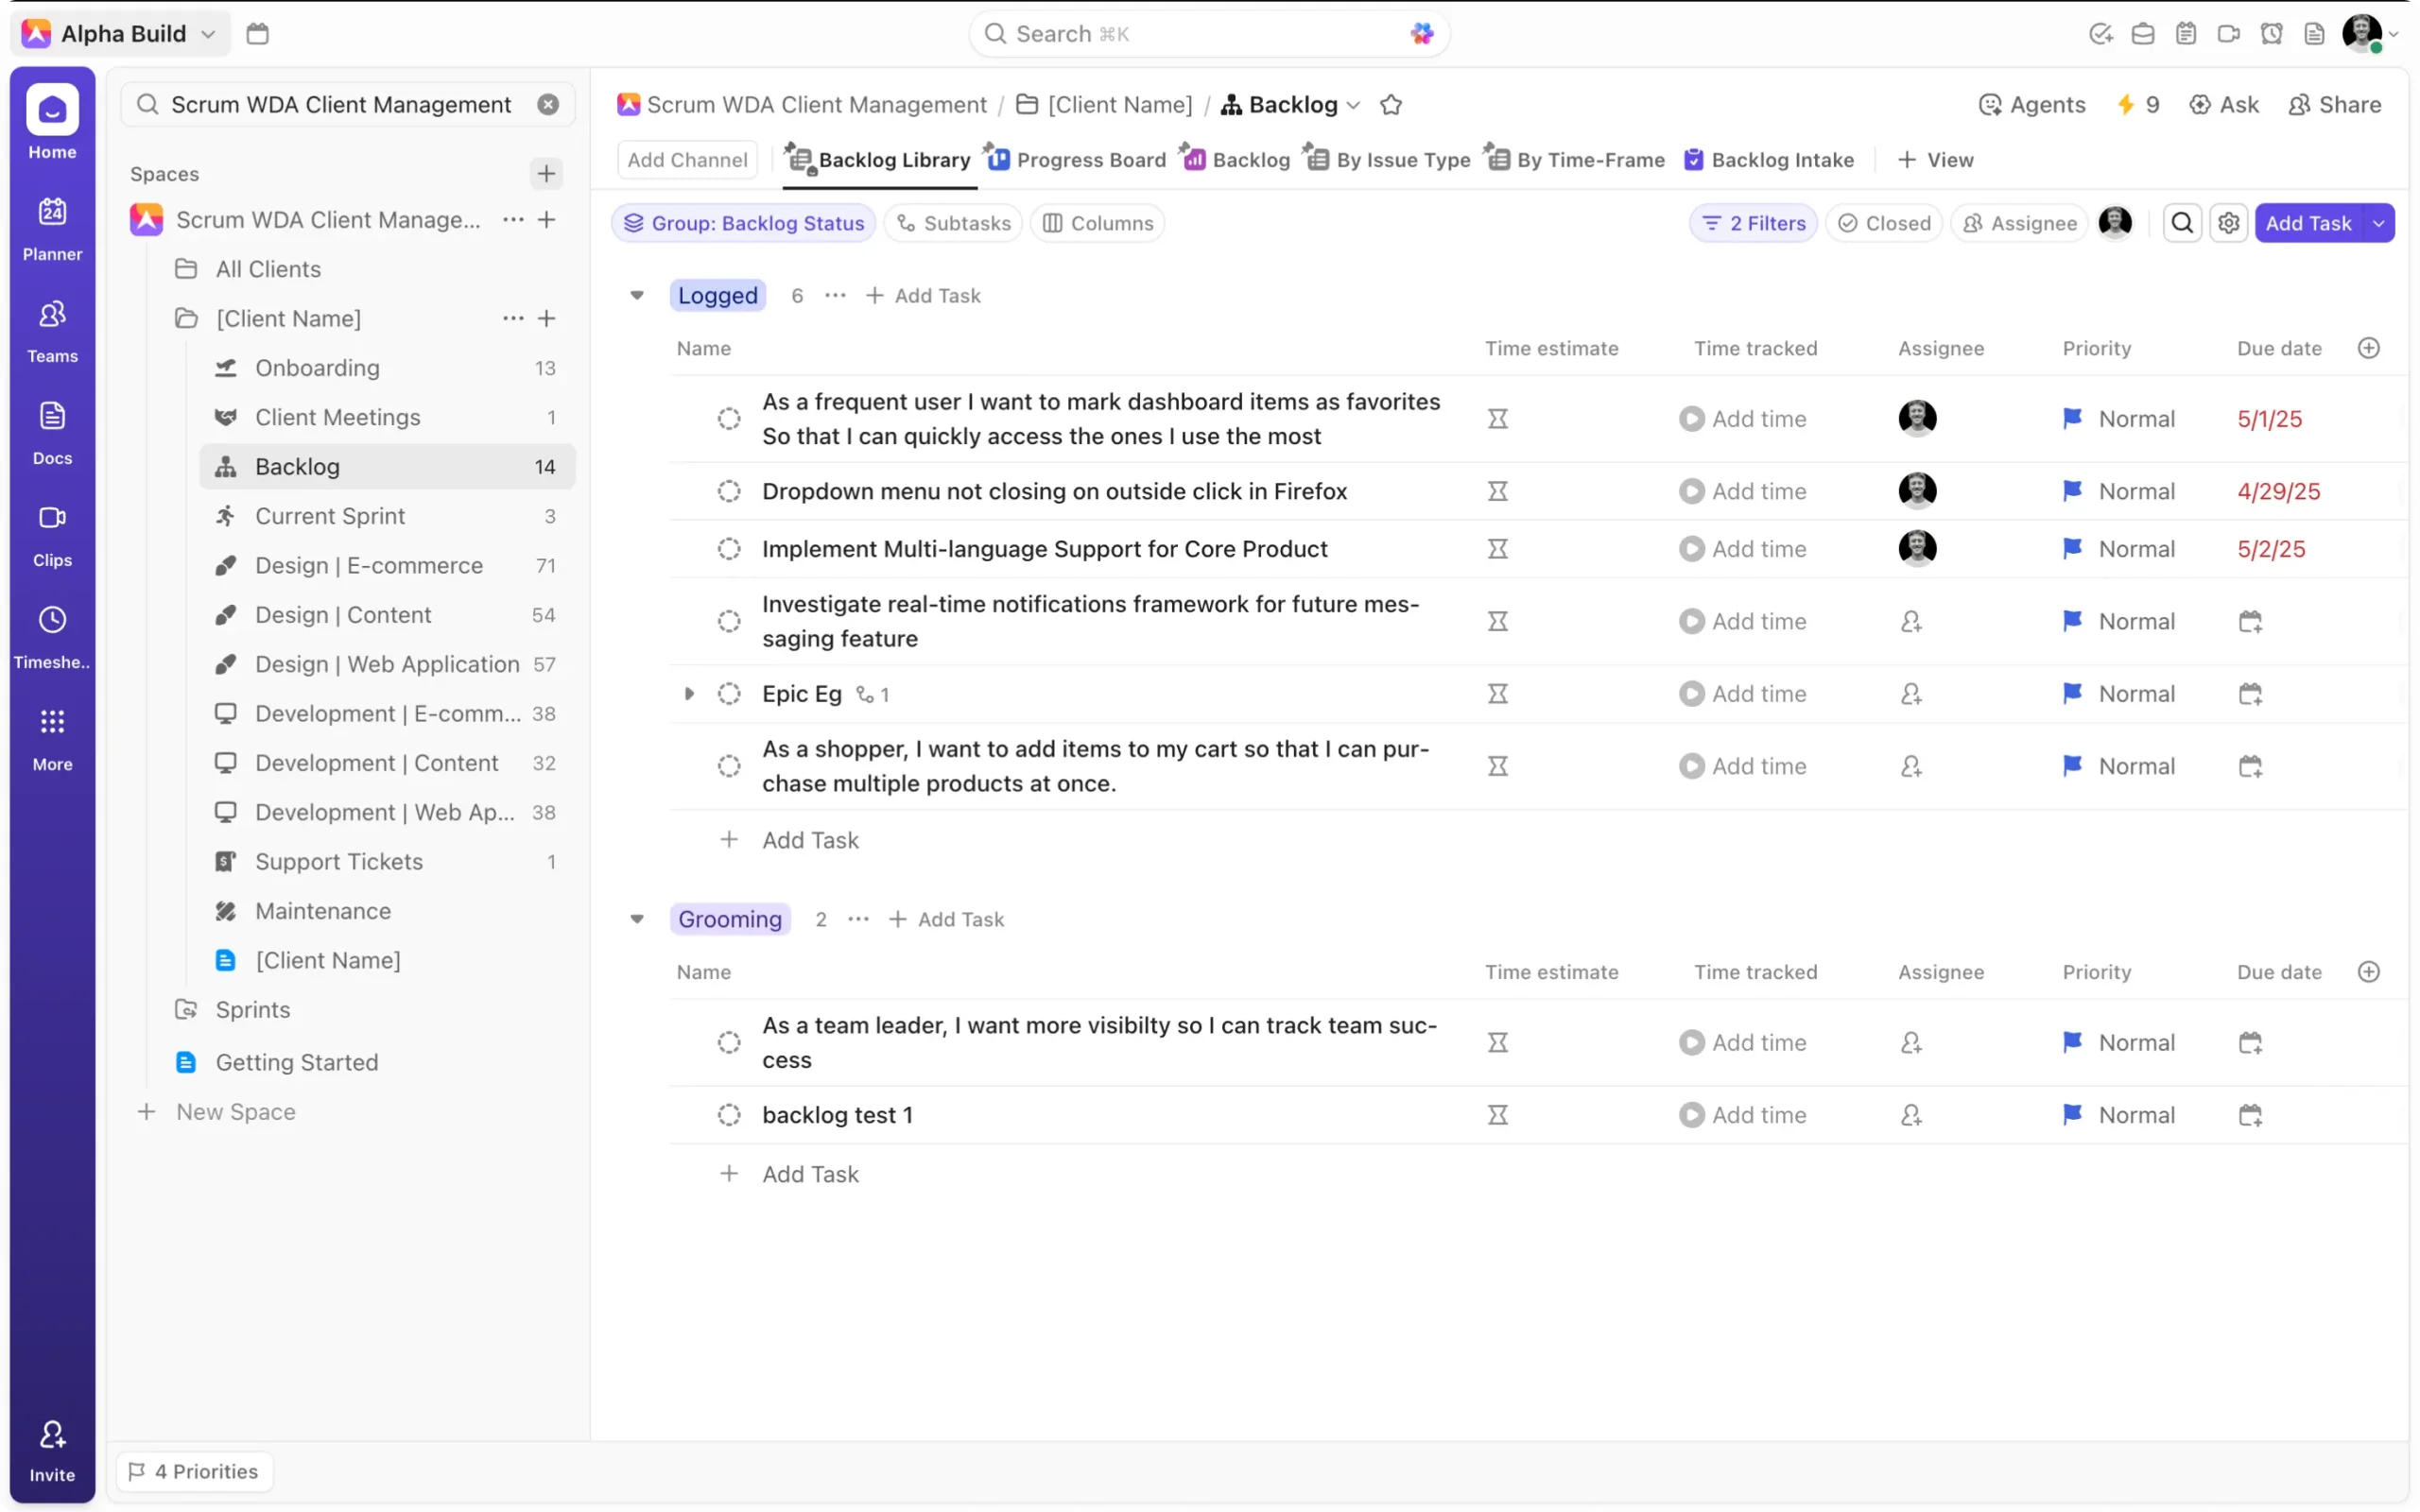This screenshot has width=2420, height=1512.
Task: Click the AI sparkle icon in search
Action: (x=1421, y=34)
